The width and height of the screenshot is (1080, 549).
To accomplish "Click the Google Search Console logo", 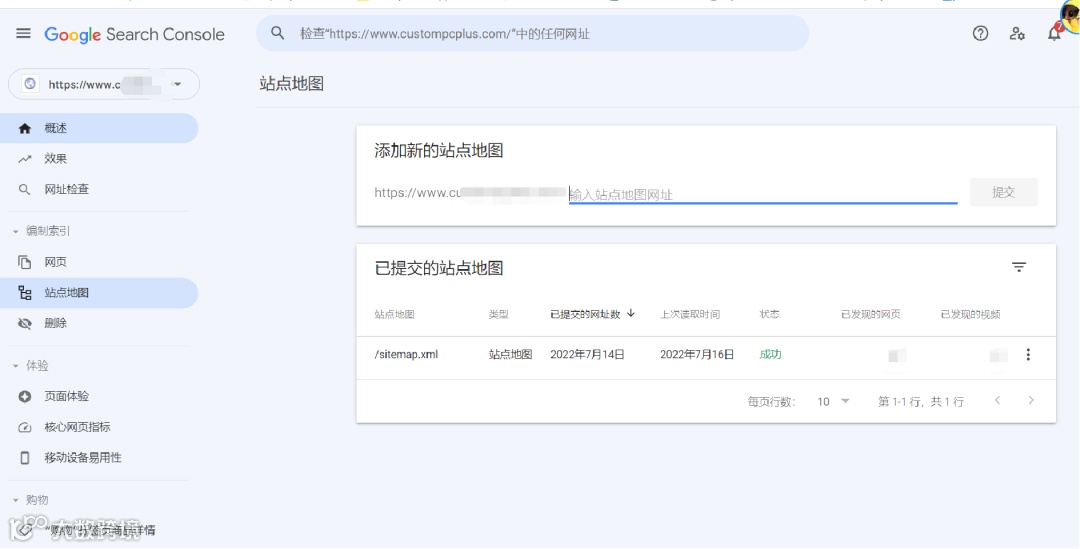I will click(134, 34).
